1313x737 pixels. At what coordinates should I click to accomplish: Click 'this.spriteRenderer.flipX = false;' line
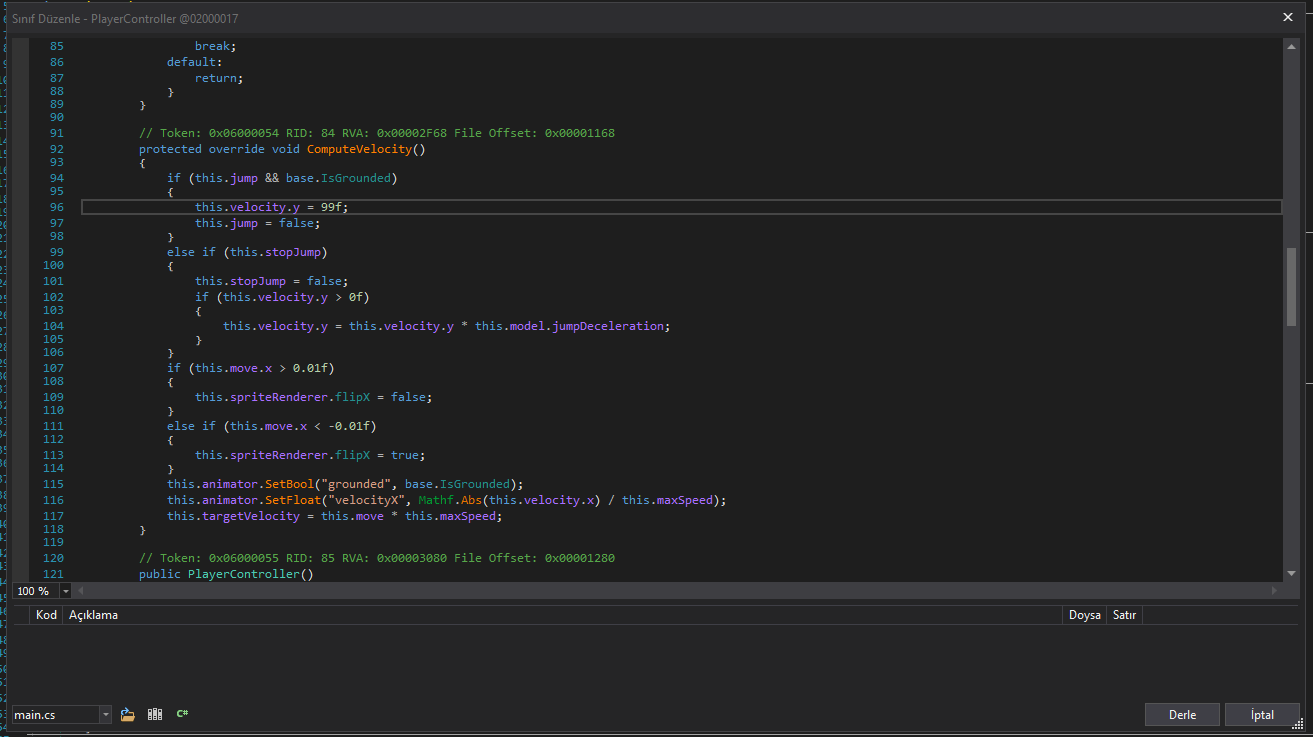point(314,397)
